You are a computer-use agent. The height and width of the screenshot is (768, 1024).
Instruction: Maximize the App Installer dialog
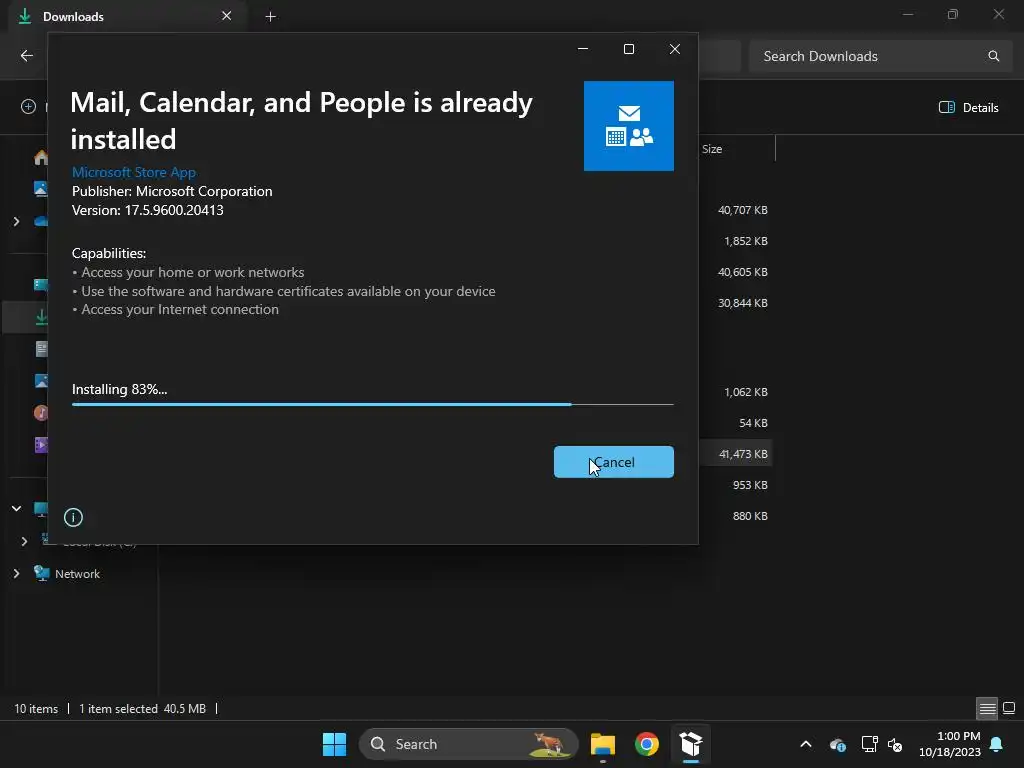tap(629, 49)
